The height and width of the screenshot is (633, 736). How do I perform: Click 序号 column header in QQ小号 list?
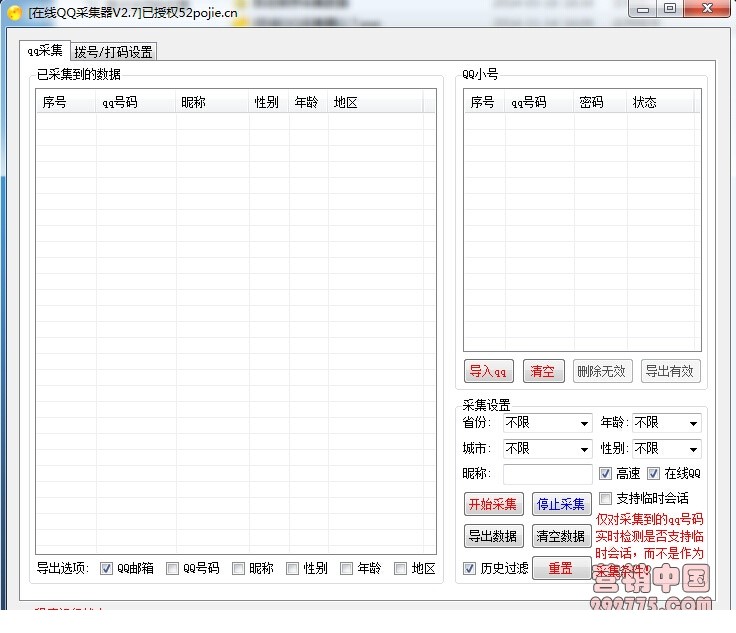click(x=484, y=102)
